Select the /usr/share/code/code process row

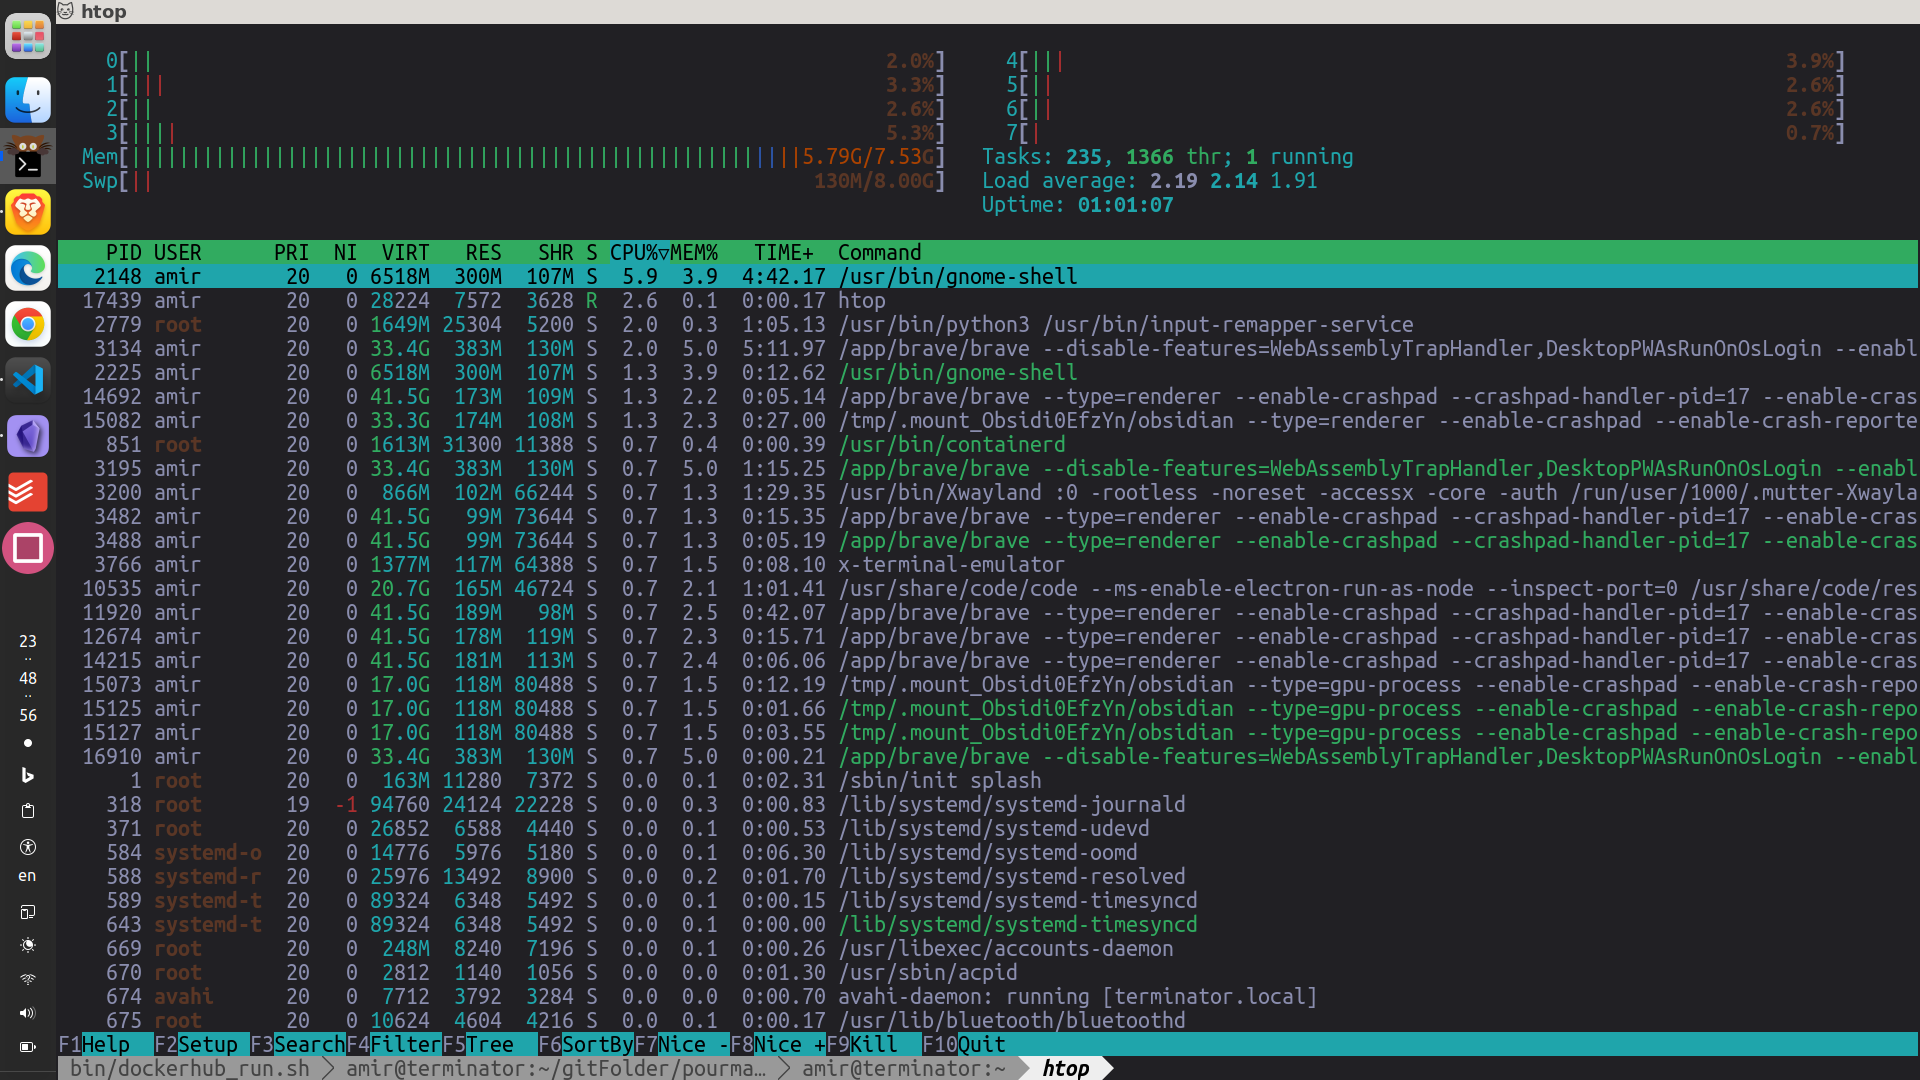click(x=988, y=589)
